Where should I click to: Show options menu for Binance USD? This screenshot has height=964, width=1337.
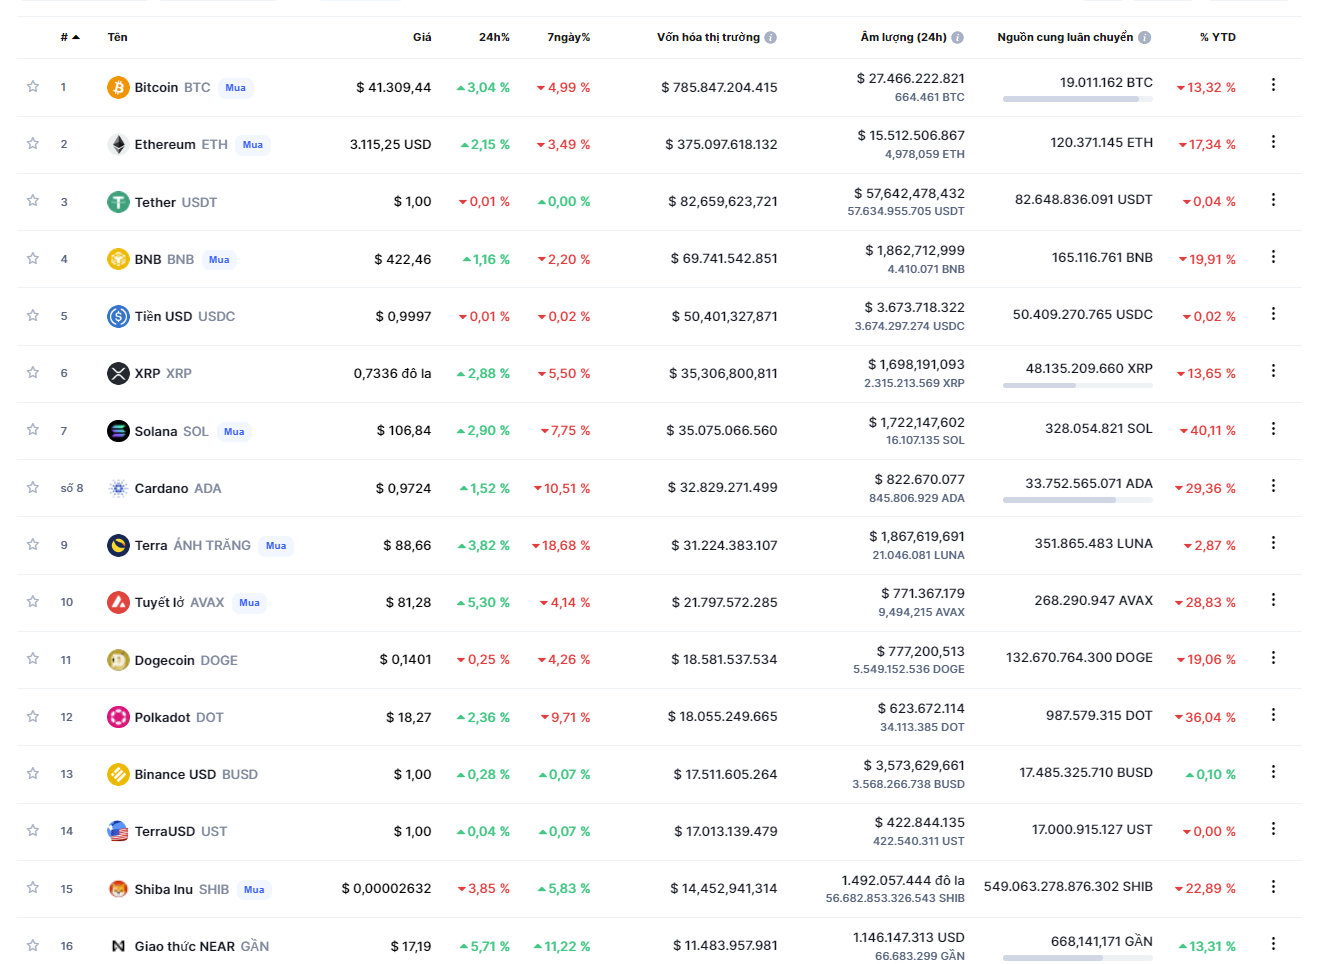pyautogui.click(x=1273, y=772)
